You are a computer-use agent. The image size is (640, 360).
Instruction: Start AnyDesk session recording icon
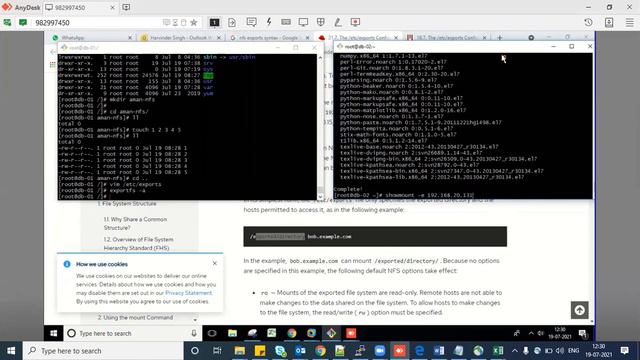click(355, 22)
